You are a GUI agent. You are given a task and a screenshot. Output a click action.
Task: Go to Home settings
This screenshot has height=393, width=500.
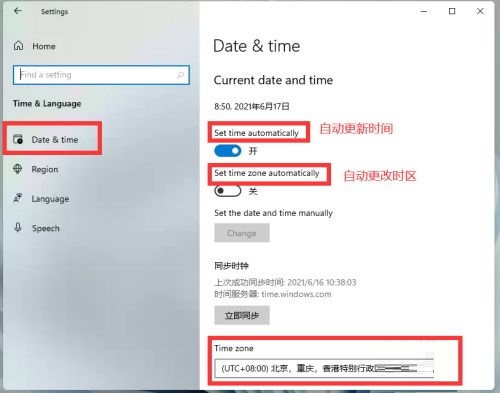44,46
